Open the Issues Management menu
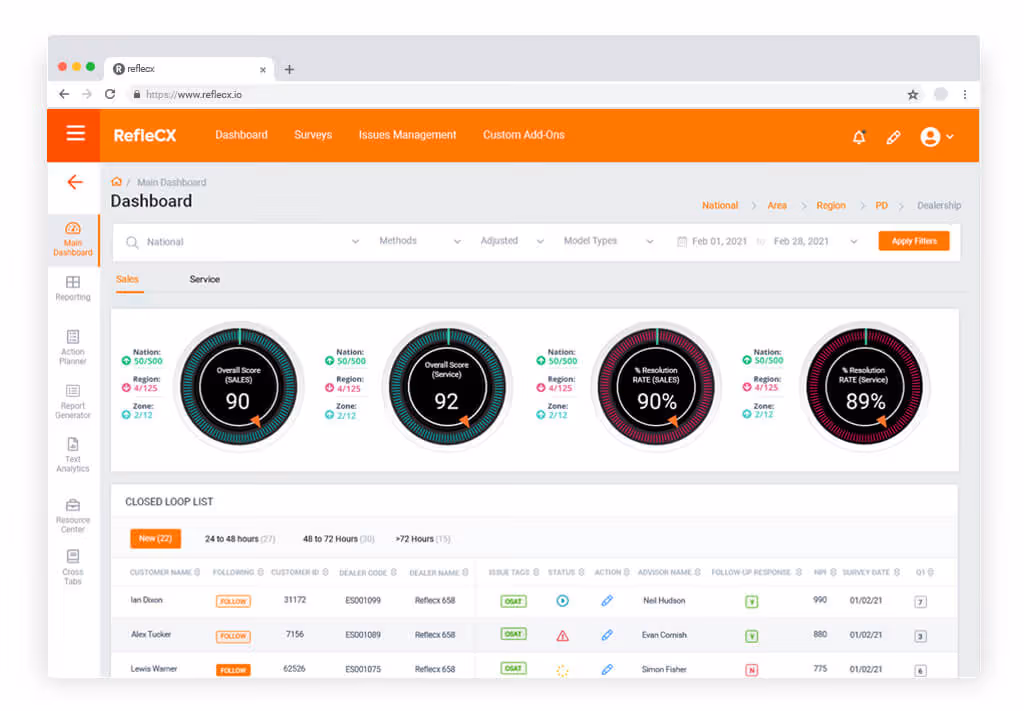 tap(408, 134)
